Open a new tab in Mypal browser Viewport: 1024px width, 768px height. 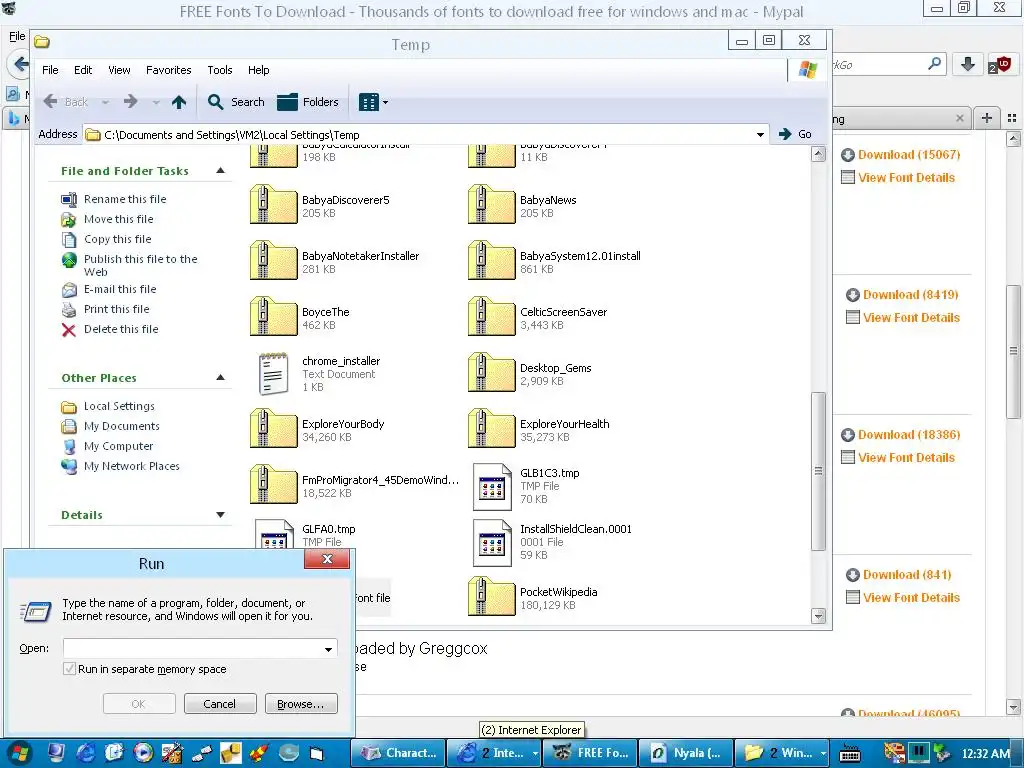[x=987, y=118]
